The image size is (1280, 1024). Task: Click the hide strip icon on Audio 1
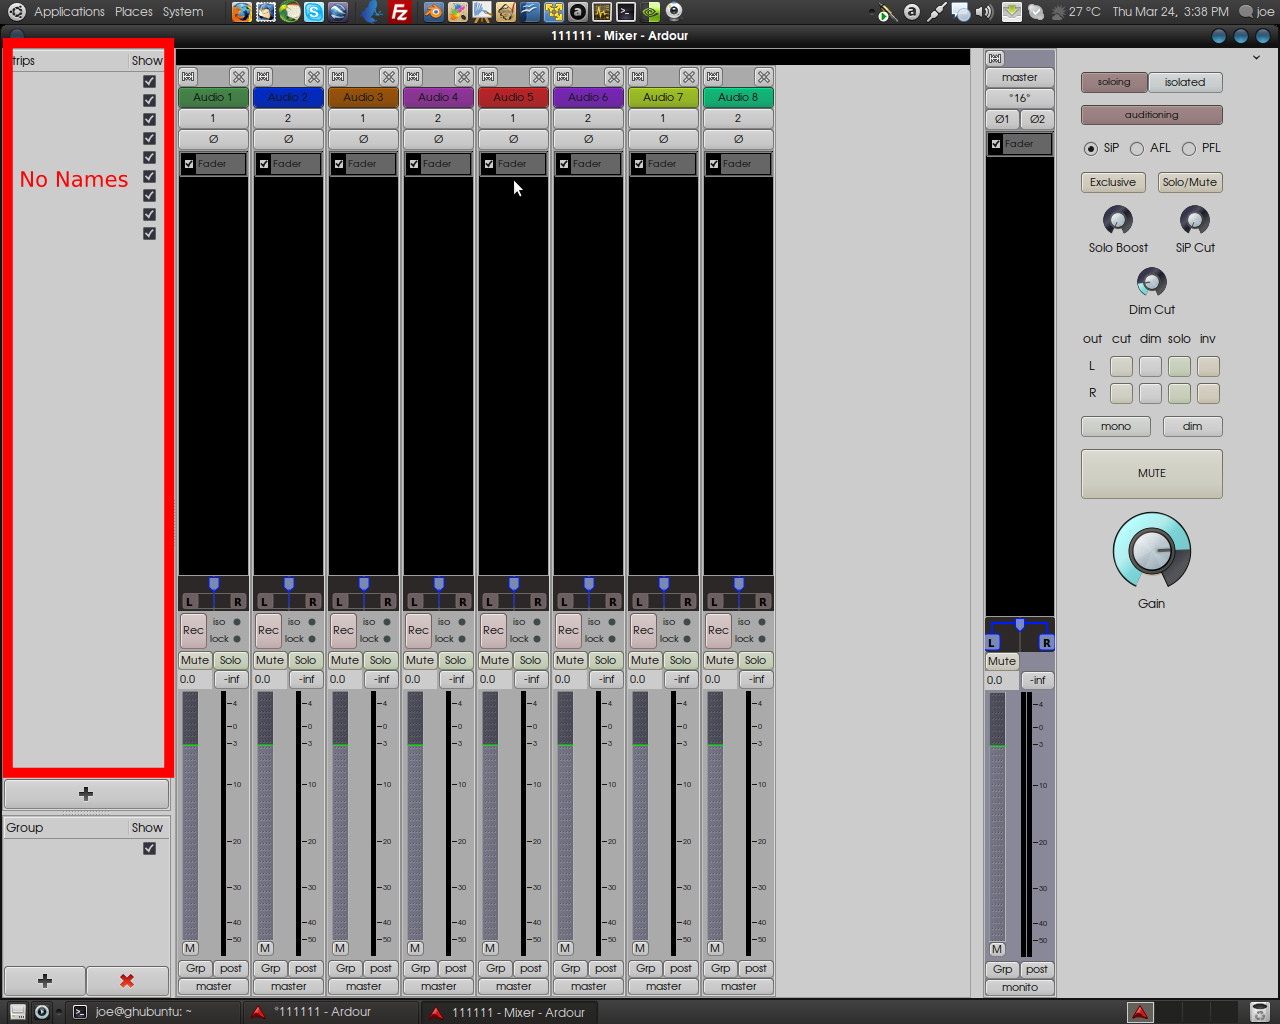click(238, 77)
